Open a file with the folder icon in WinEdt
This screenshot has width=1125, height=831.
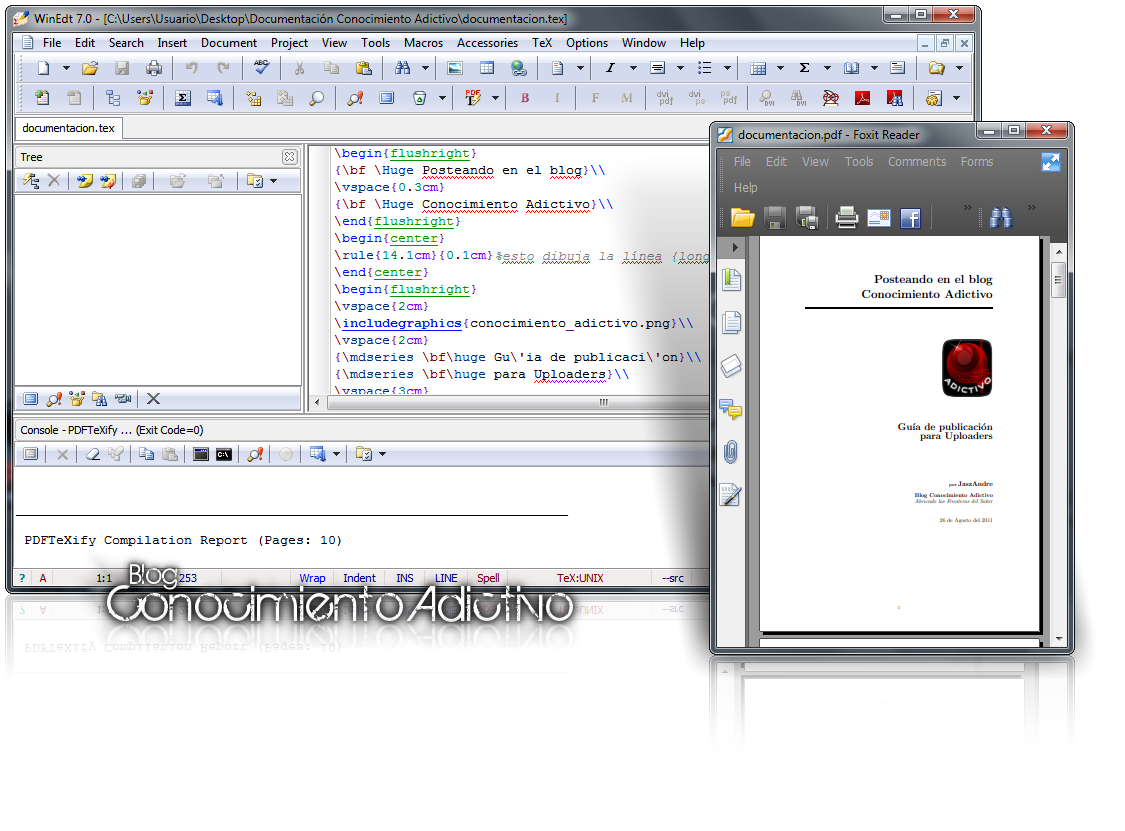(x=90, y=68)
